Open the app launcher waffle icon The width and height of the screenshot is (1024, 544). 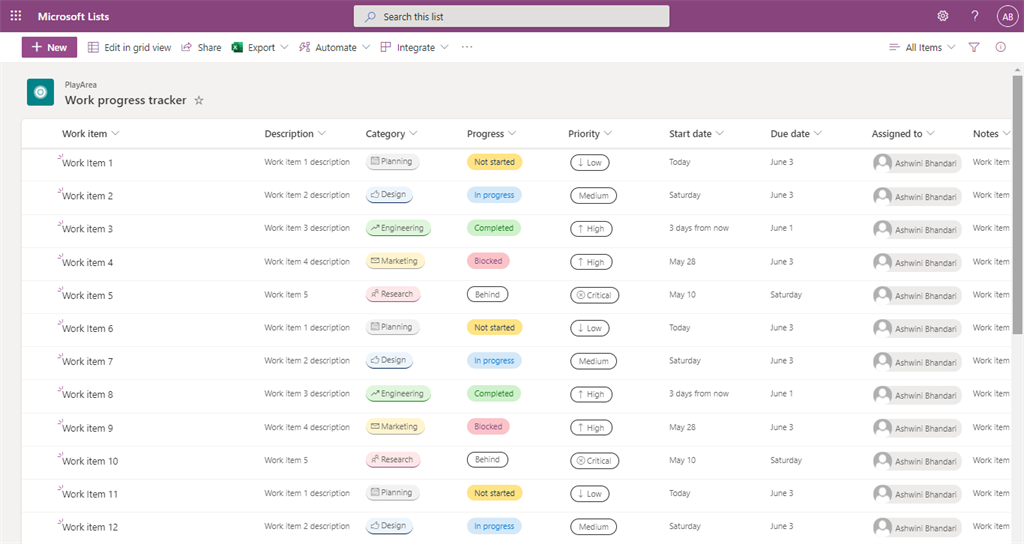(x=15, y=16)
